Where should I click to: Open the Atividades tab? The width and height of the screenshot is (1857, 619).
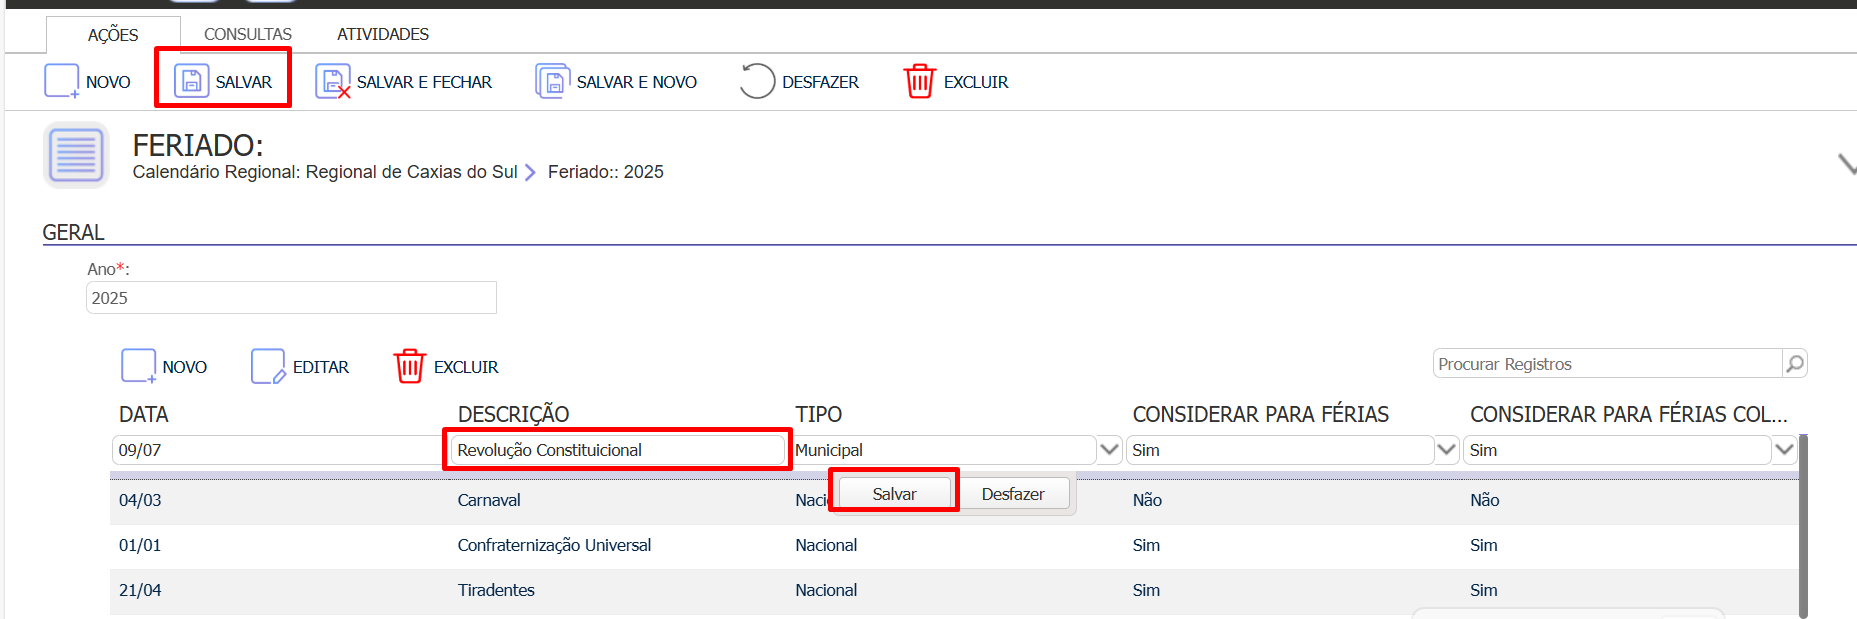(382, 34)
